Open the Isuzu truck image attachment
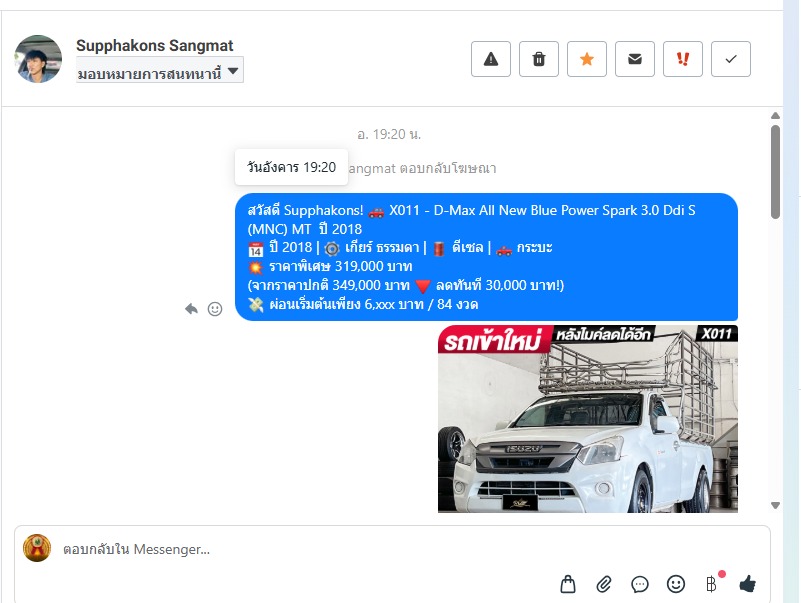 click(587, 419)
